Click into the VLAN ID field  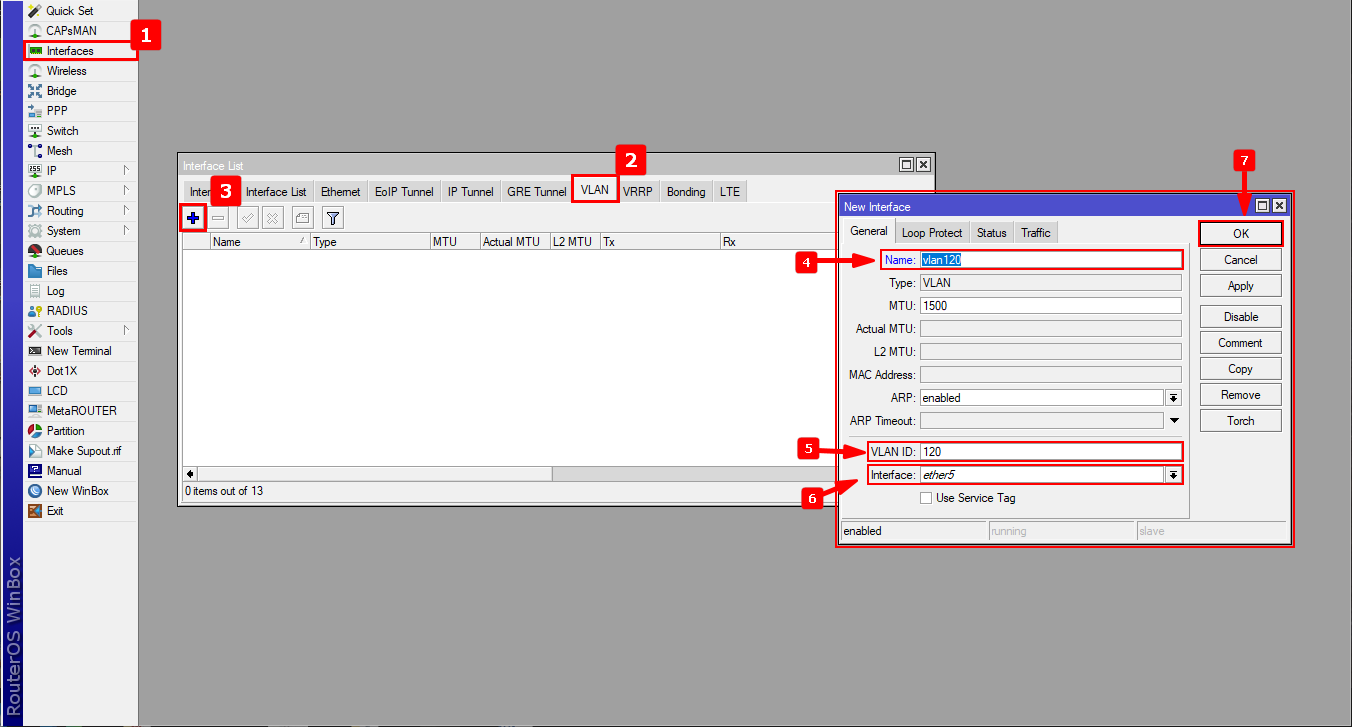click(x=1050, y=452)
